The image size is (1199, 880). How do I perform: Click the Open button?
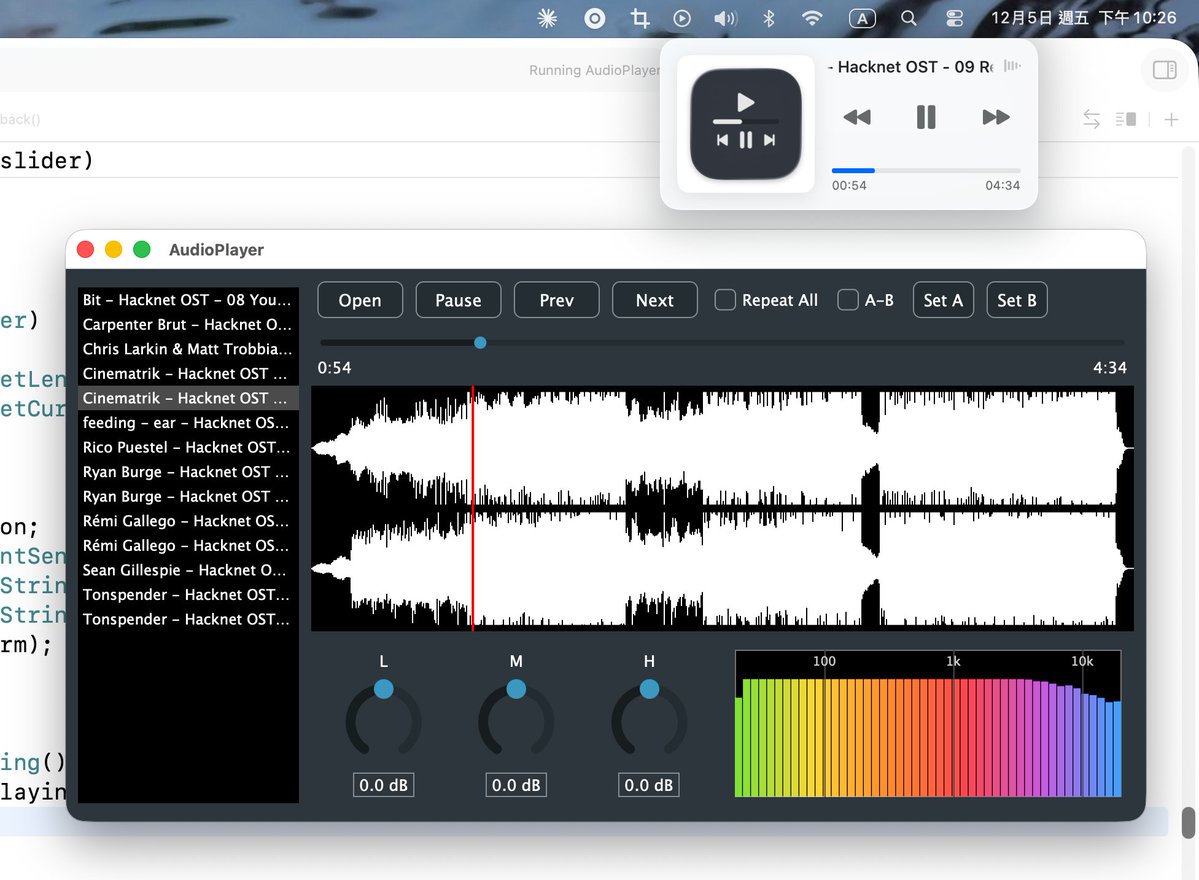coord(360,300)
